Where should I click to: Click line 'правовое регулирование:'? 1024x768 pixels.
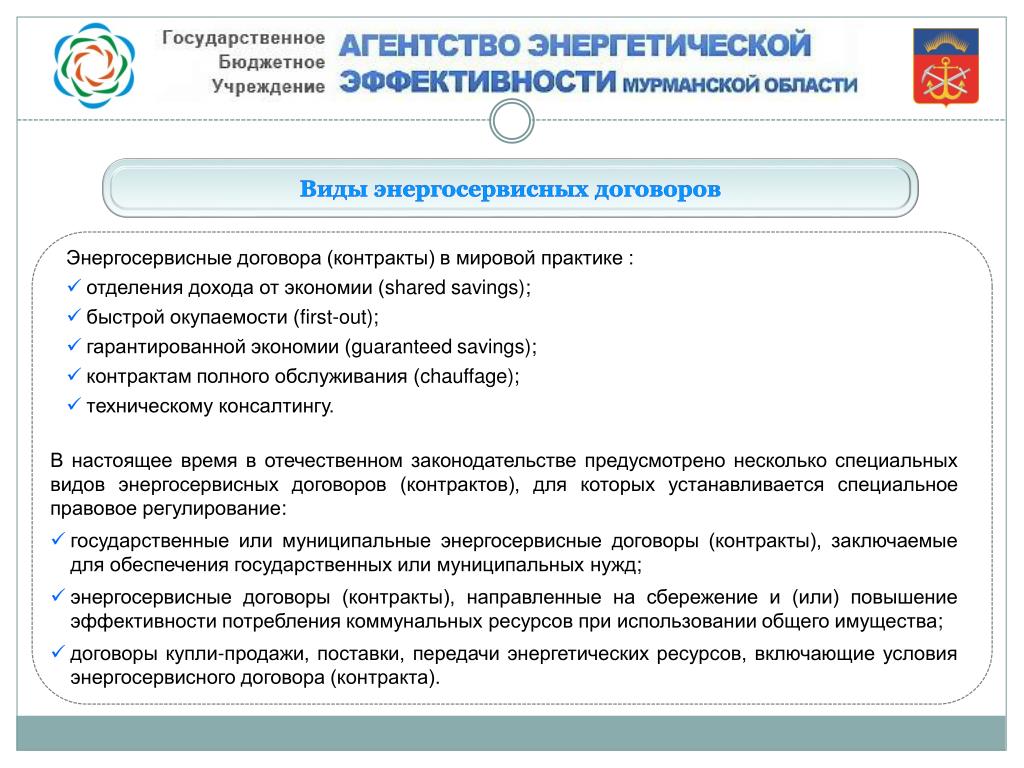168,509
